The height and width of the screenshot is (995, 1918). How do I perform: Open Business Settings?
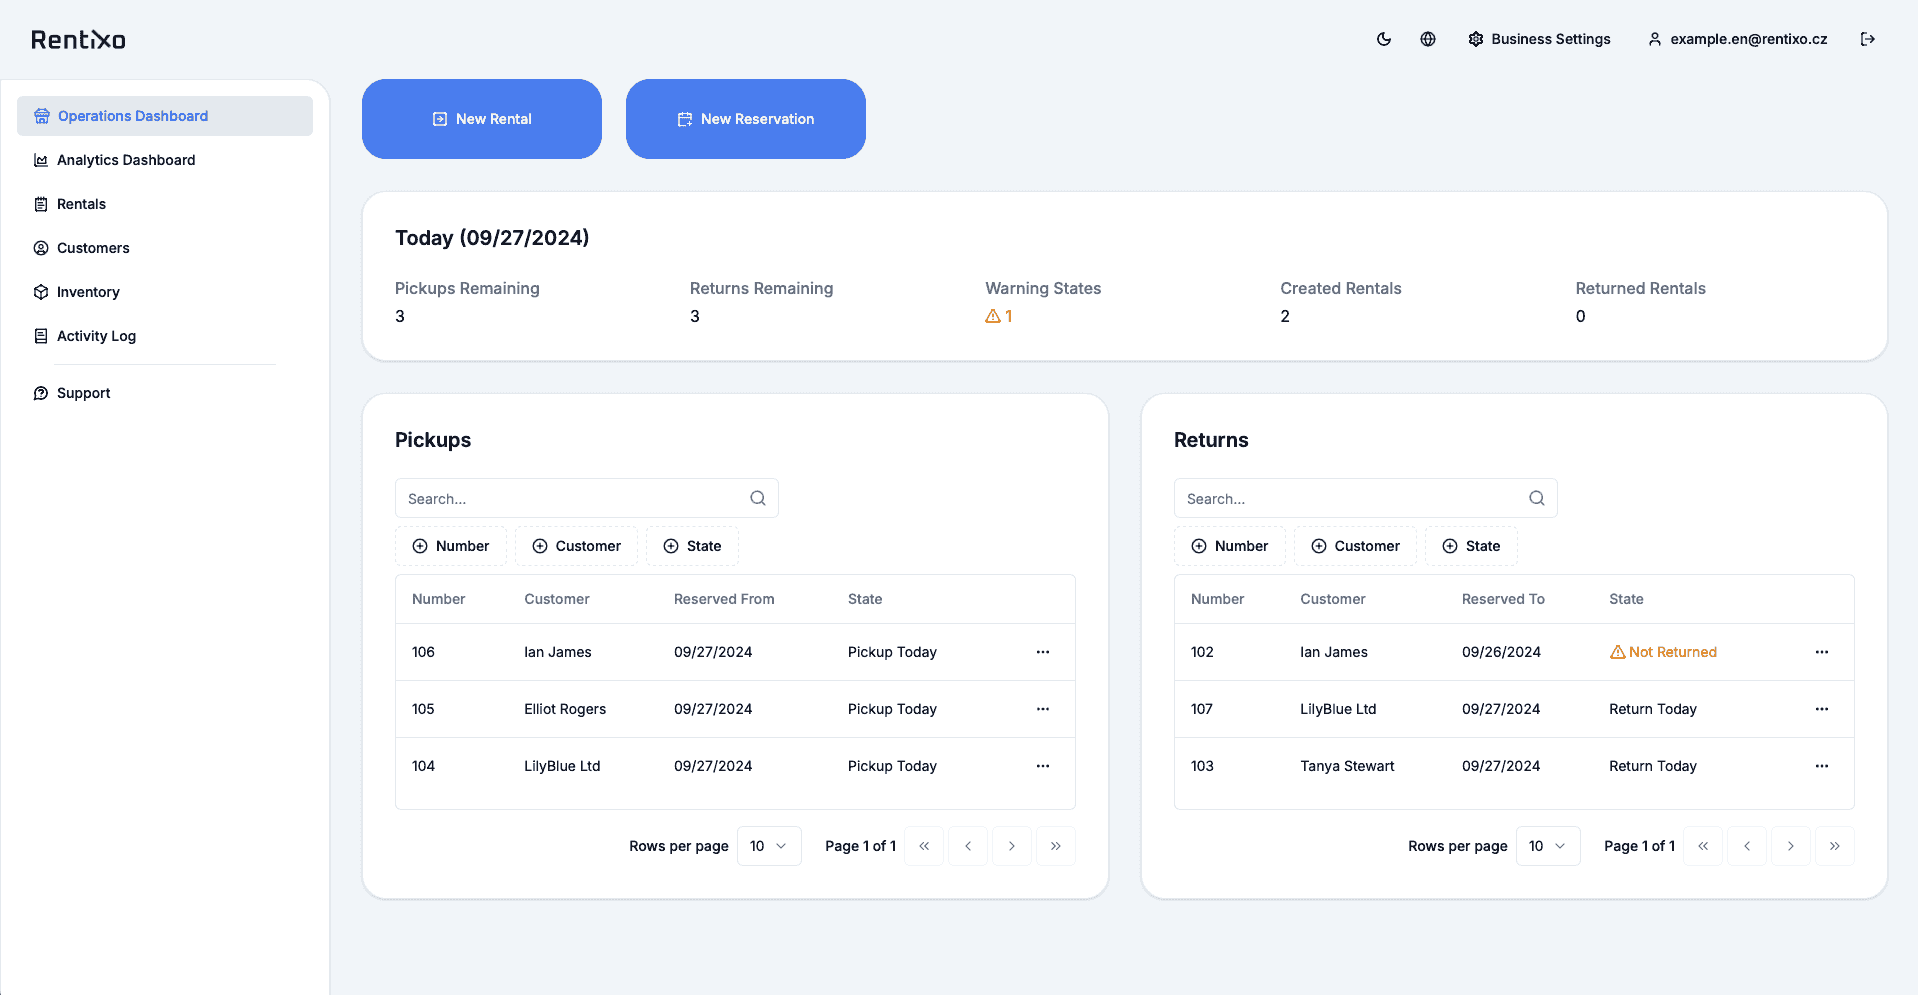(1539, 39)
